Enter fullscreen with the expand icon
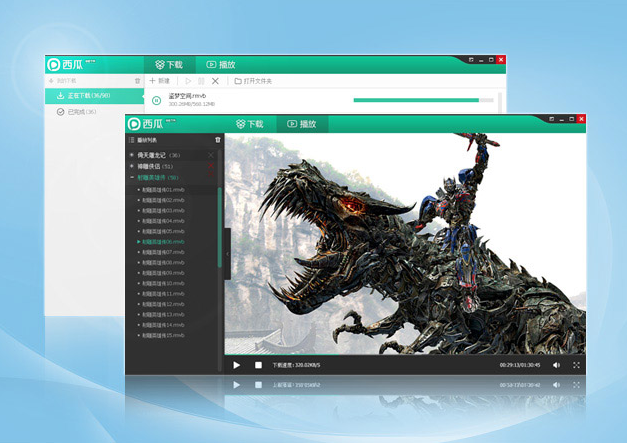Viewport: 627px width, 443px height. point(576,365)
